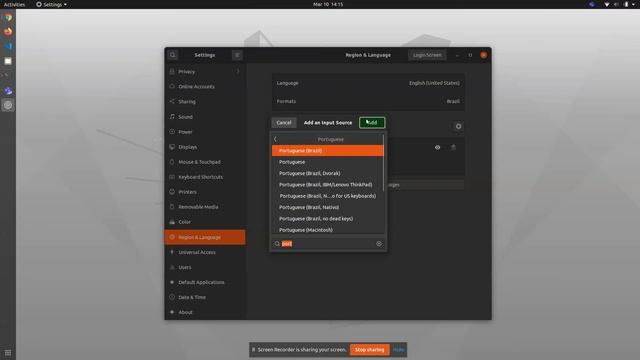
Task: Click the input source search field
Action: 328,244
